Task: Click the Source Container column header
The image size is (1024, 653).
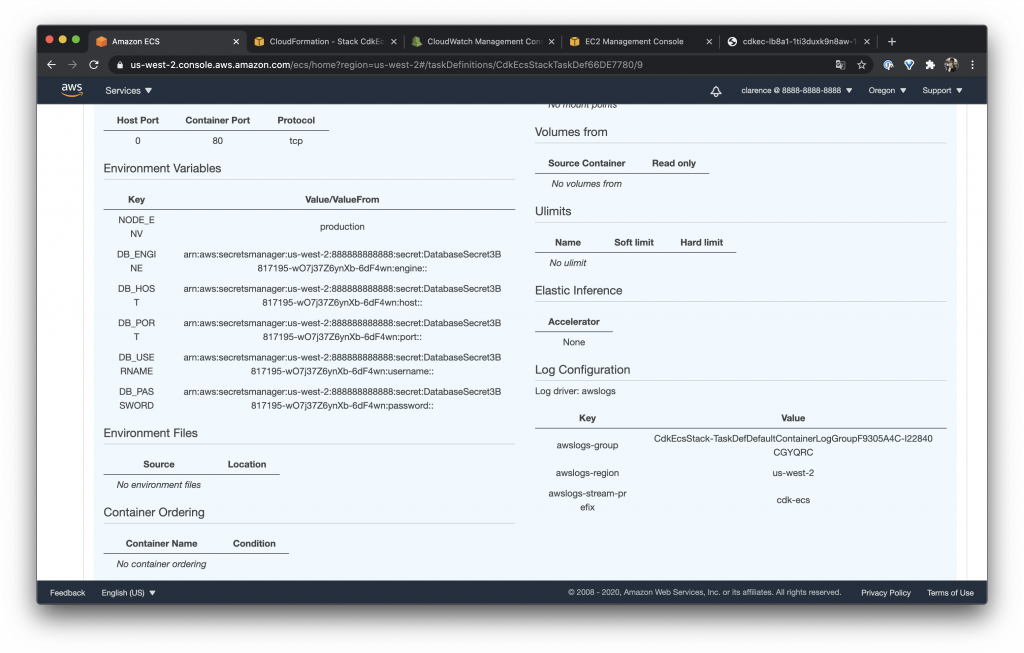Action: 586,163
